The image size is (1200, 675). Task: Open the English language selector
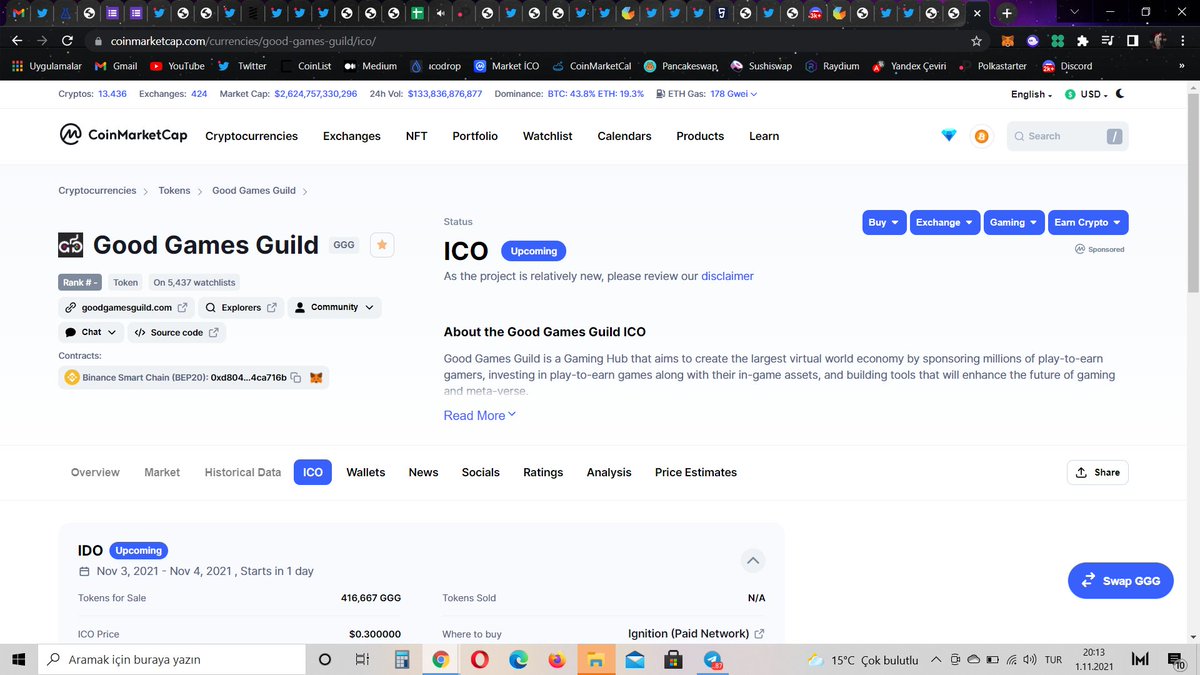[x=1032, y=94]
